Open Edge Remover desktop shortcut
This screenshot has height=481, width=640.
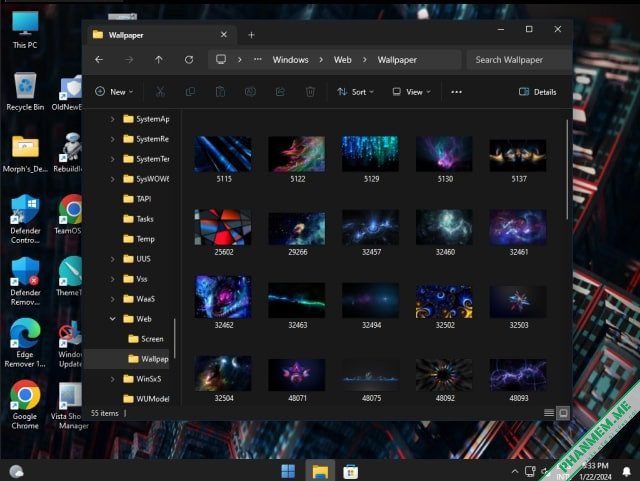(25, 343)
